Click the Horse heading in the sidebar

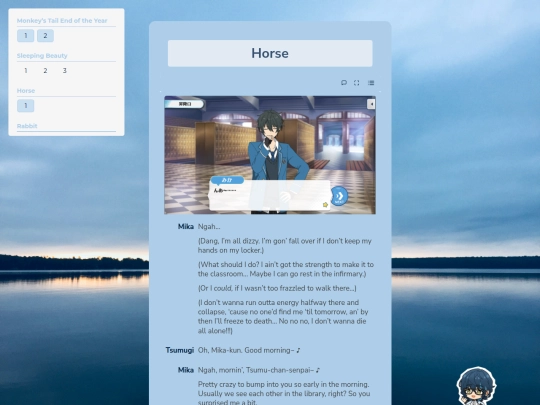[x=26, y=91]
